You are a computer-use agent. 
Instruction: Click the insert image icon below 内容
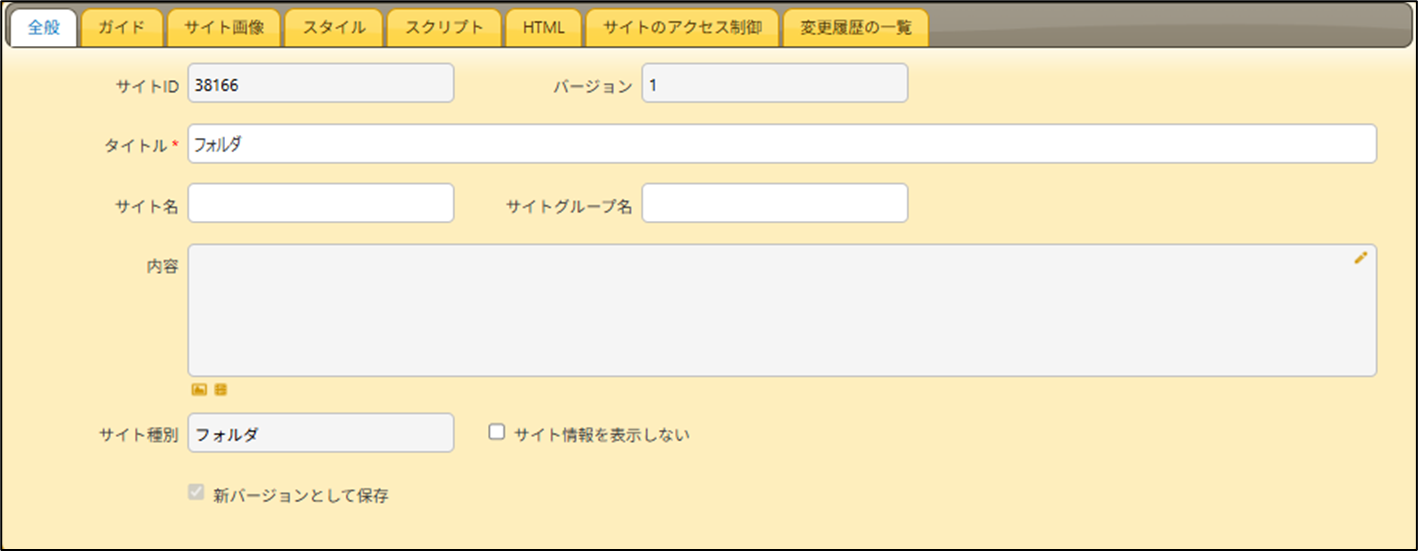coord(199,390)
